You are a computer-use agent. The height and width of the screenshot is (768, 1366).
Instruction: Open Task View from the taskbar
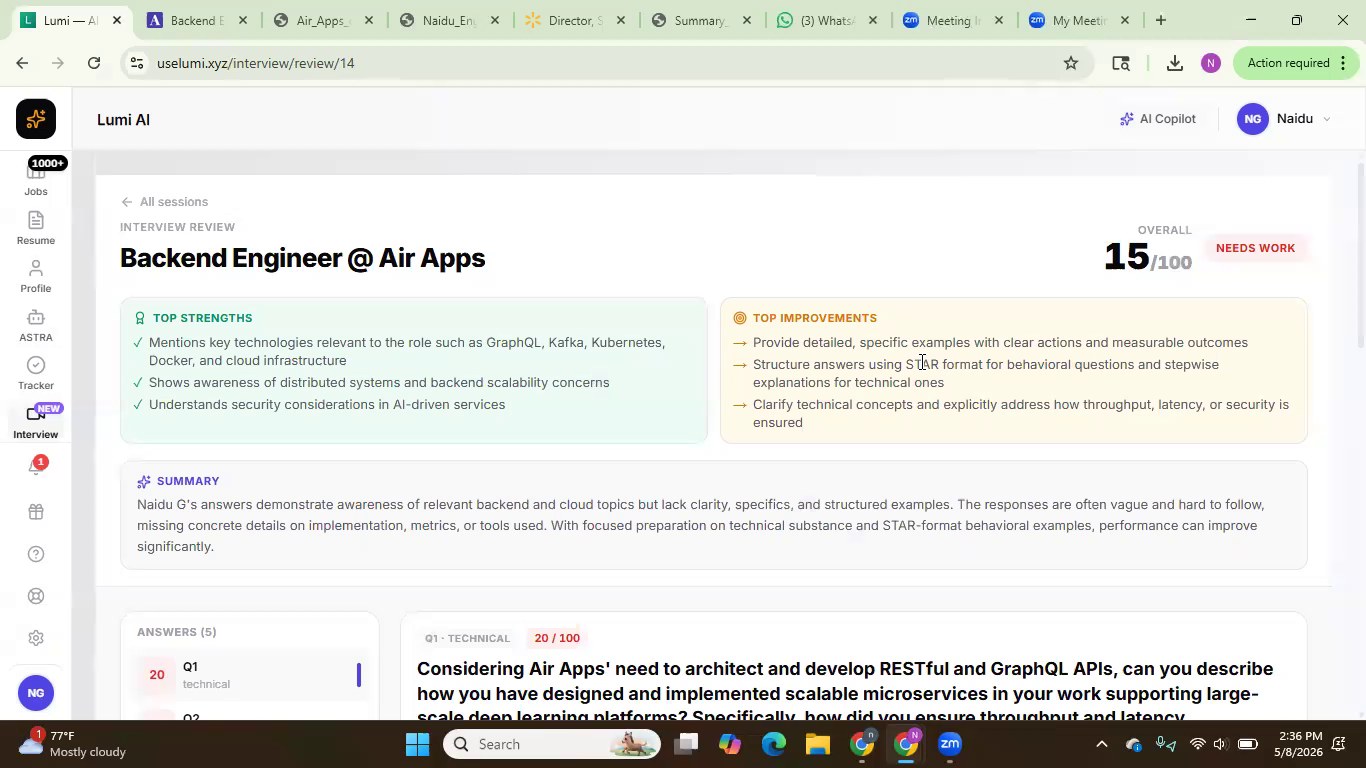[x=686, y=744]
